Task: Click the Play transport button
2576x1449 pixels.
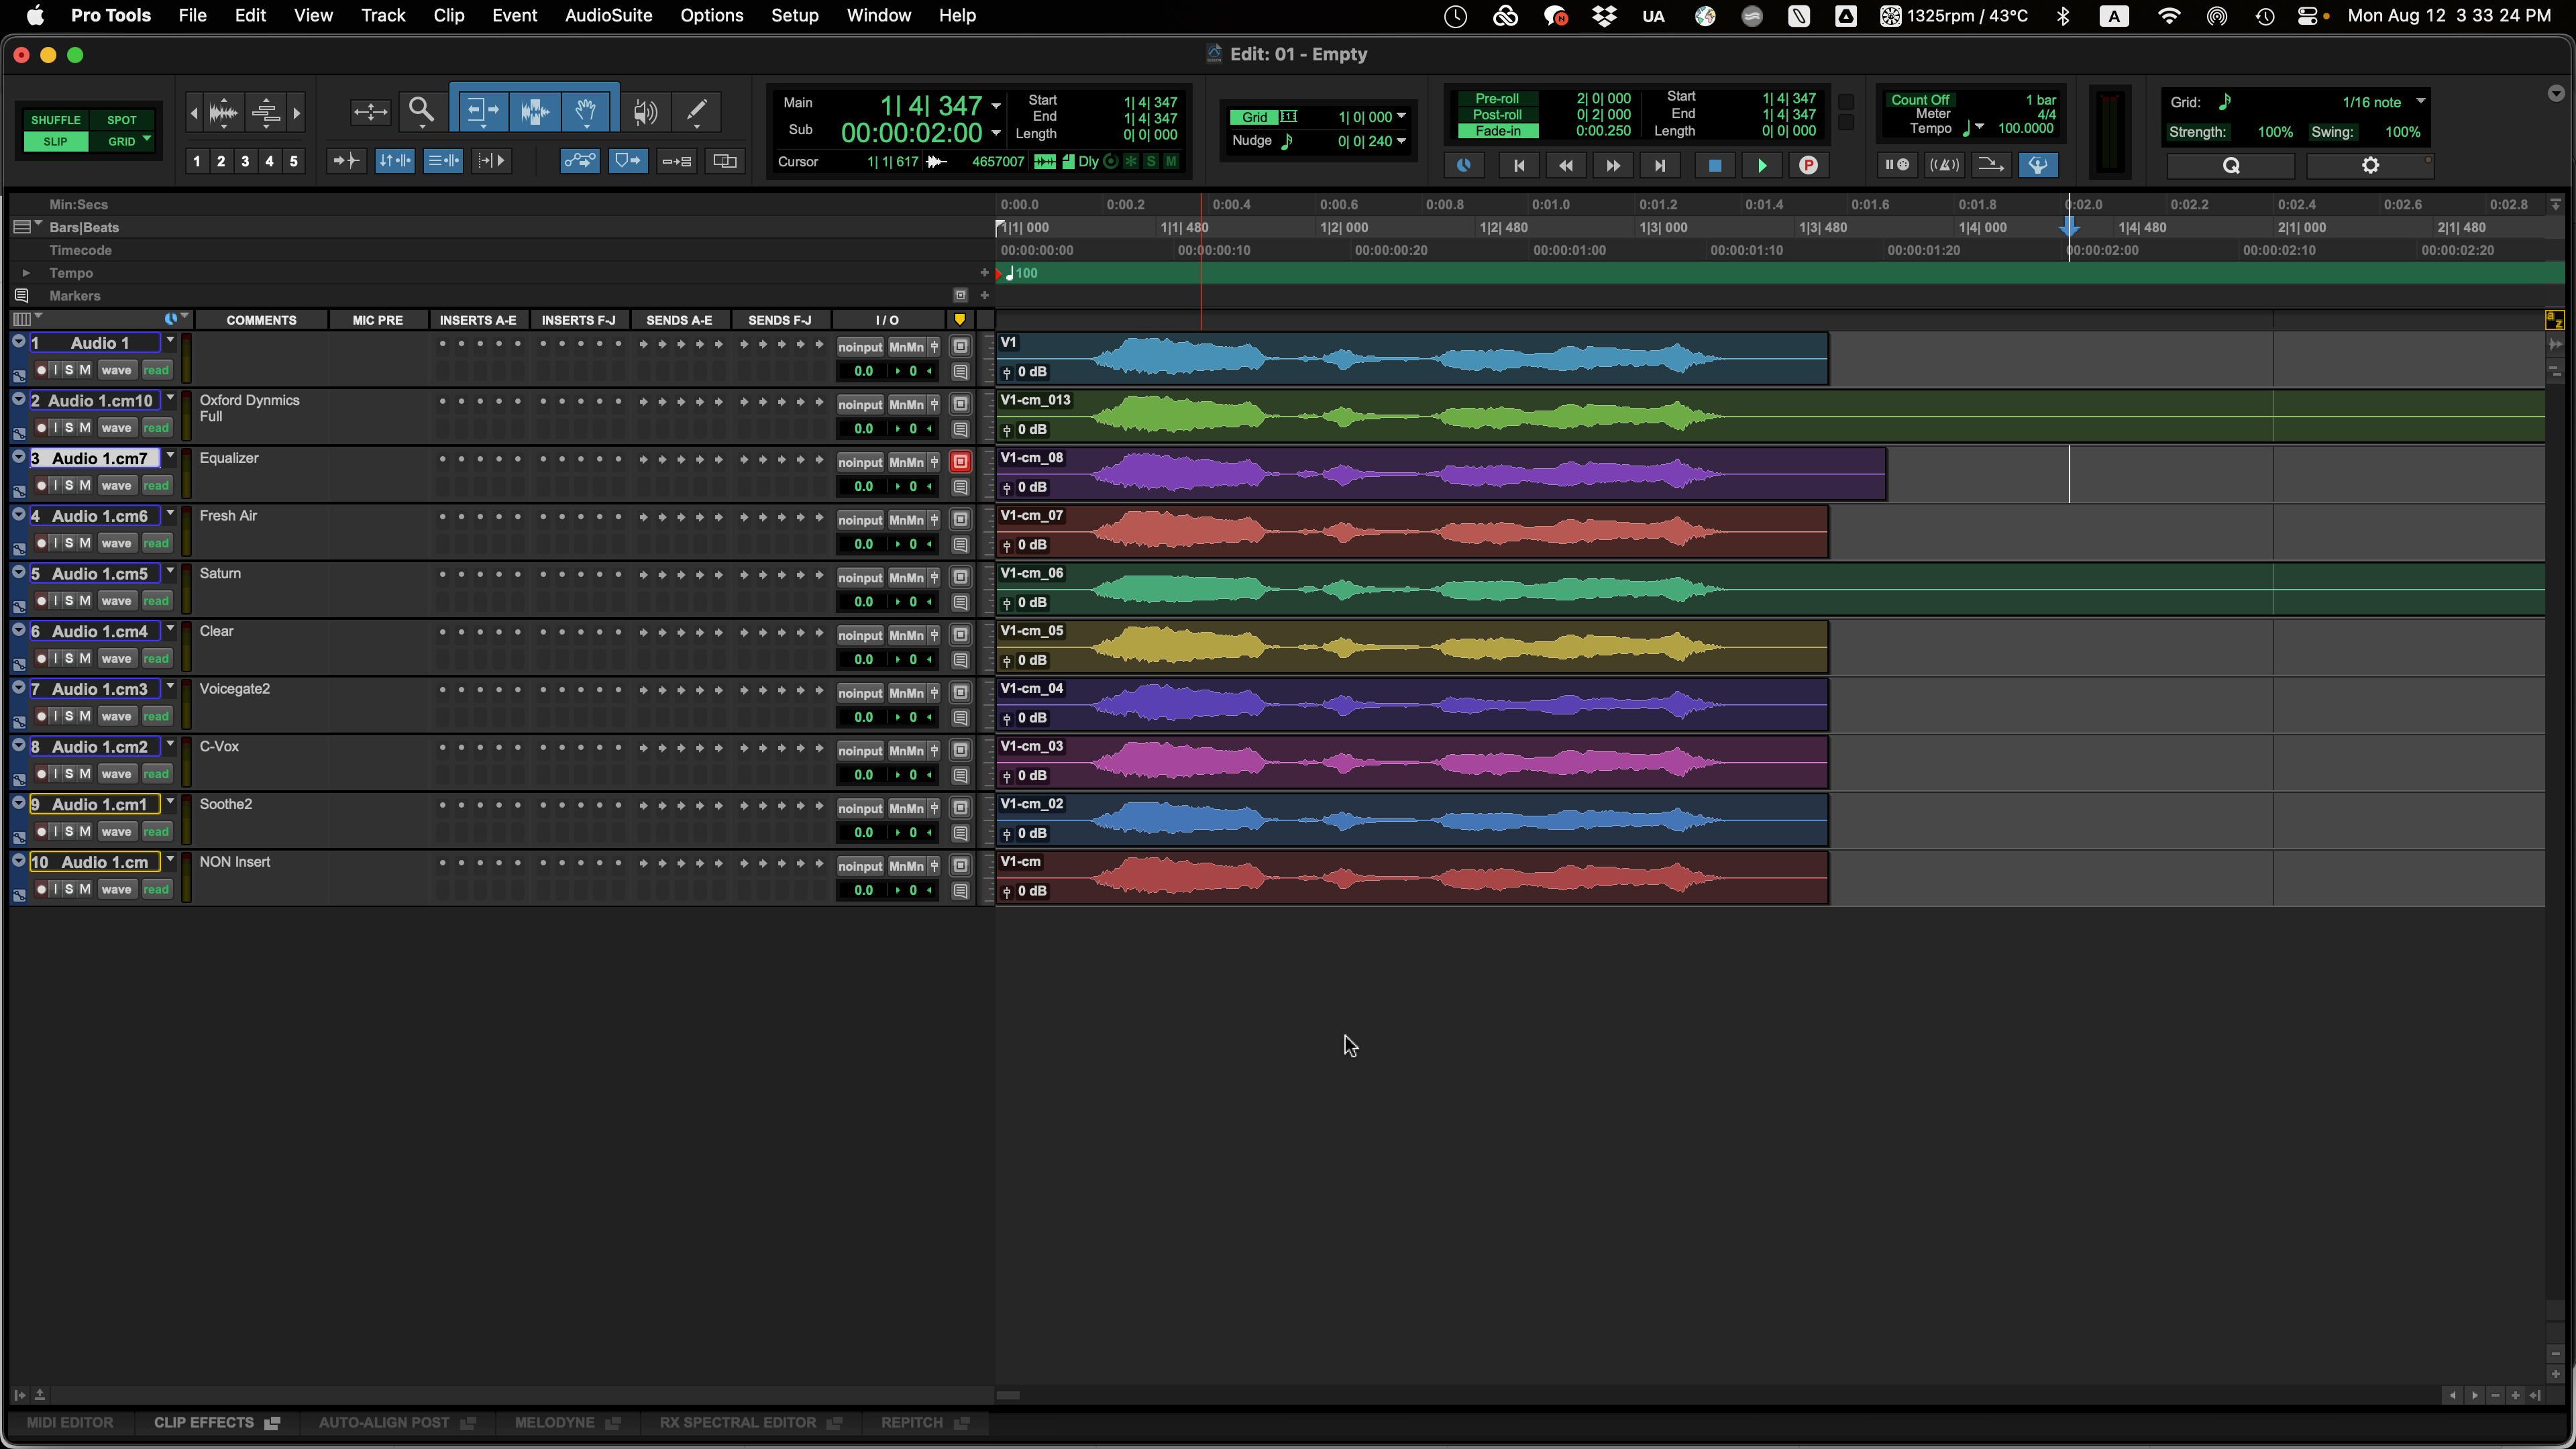Action: 1761,166
